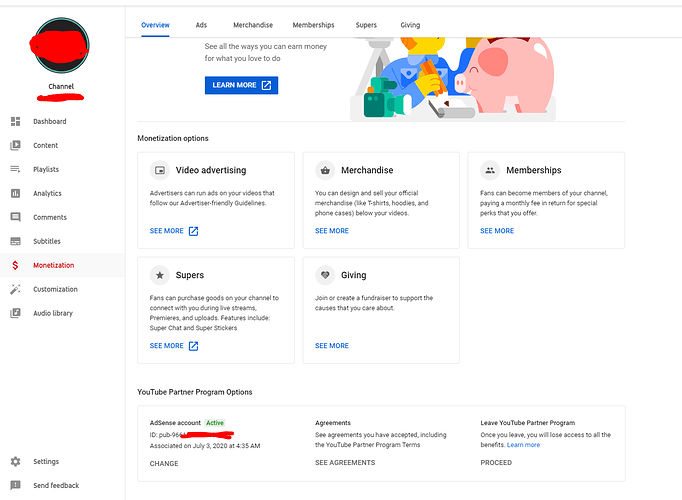Click the Video advertising card icon
The height and width of the screenshot is (500, 682).
pyautogui.click(x=160, y=170)
